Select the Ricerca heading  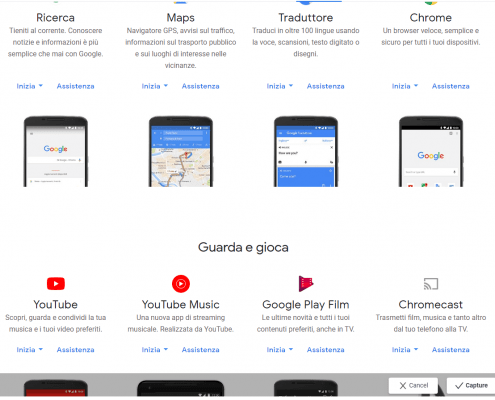click(x=55, y=18)
